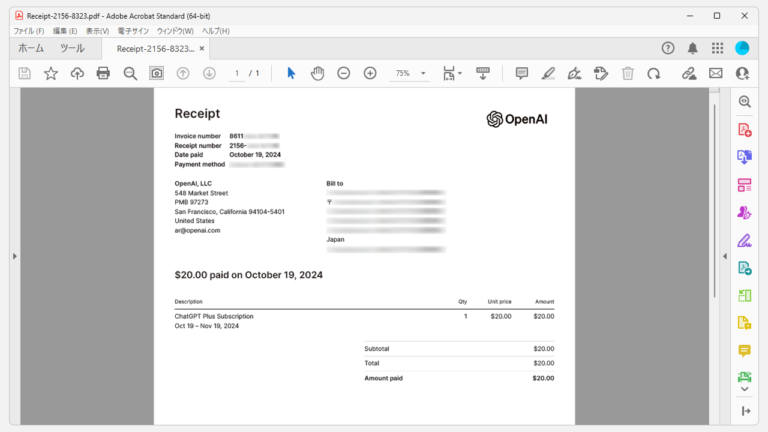Open the ファイル menu

(27, 31)
